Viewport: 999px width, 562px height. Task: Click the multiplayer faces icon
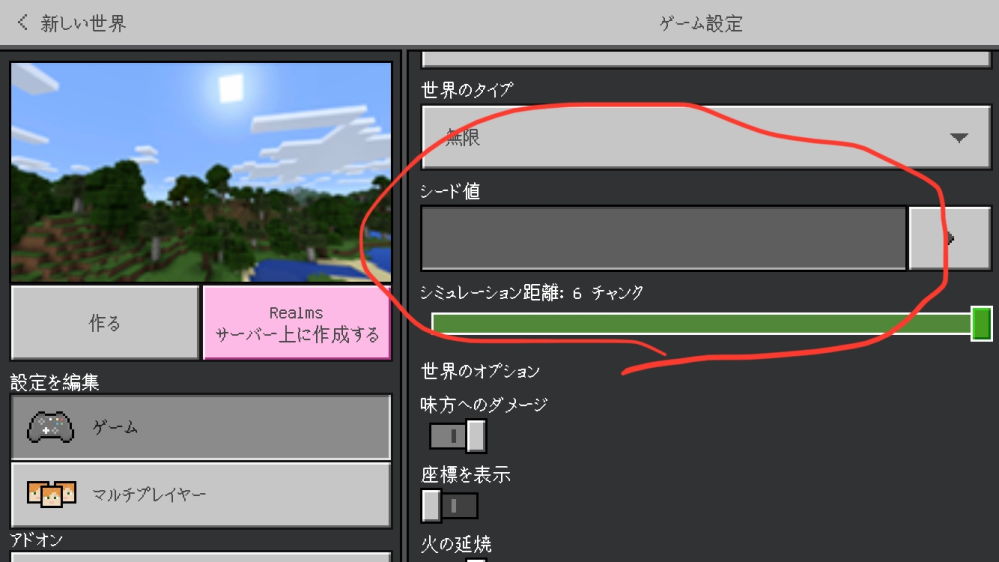[52, 494]
